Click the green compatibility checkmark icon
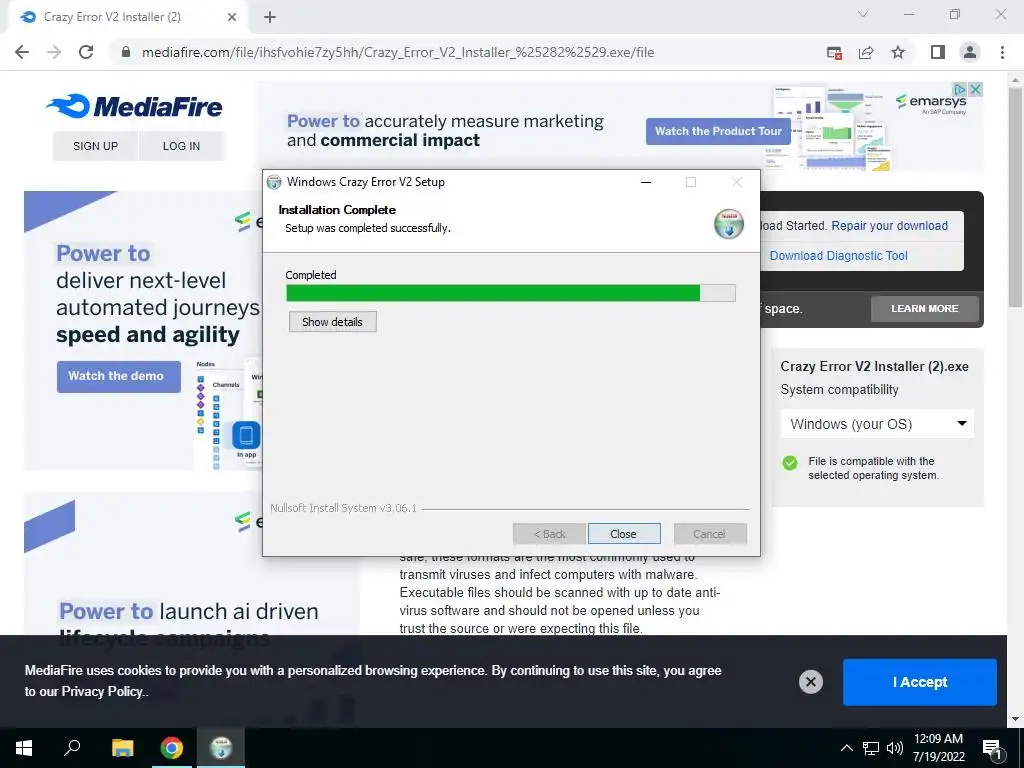Image resolution: width=1024 pixels, height=768 pixels. [790, 464]
